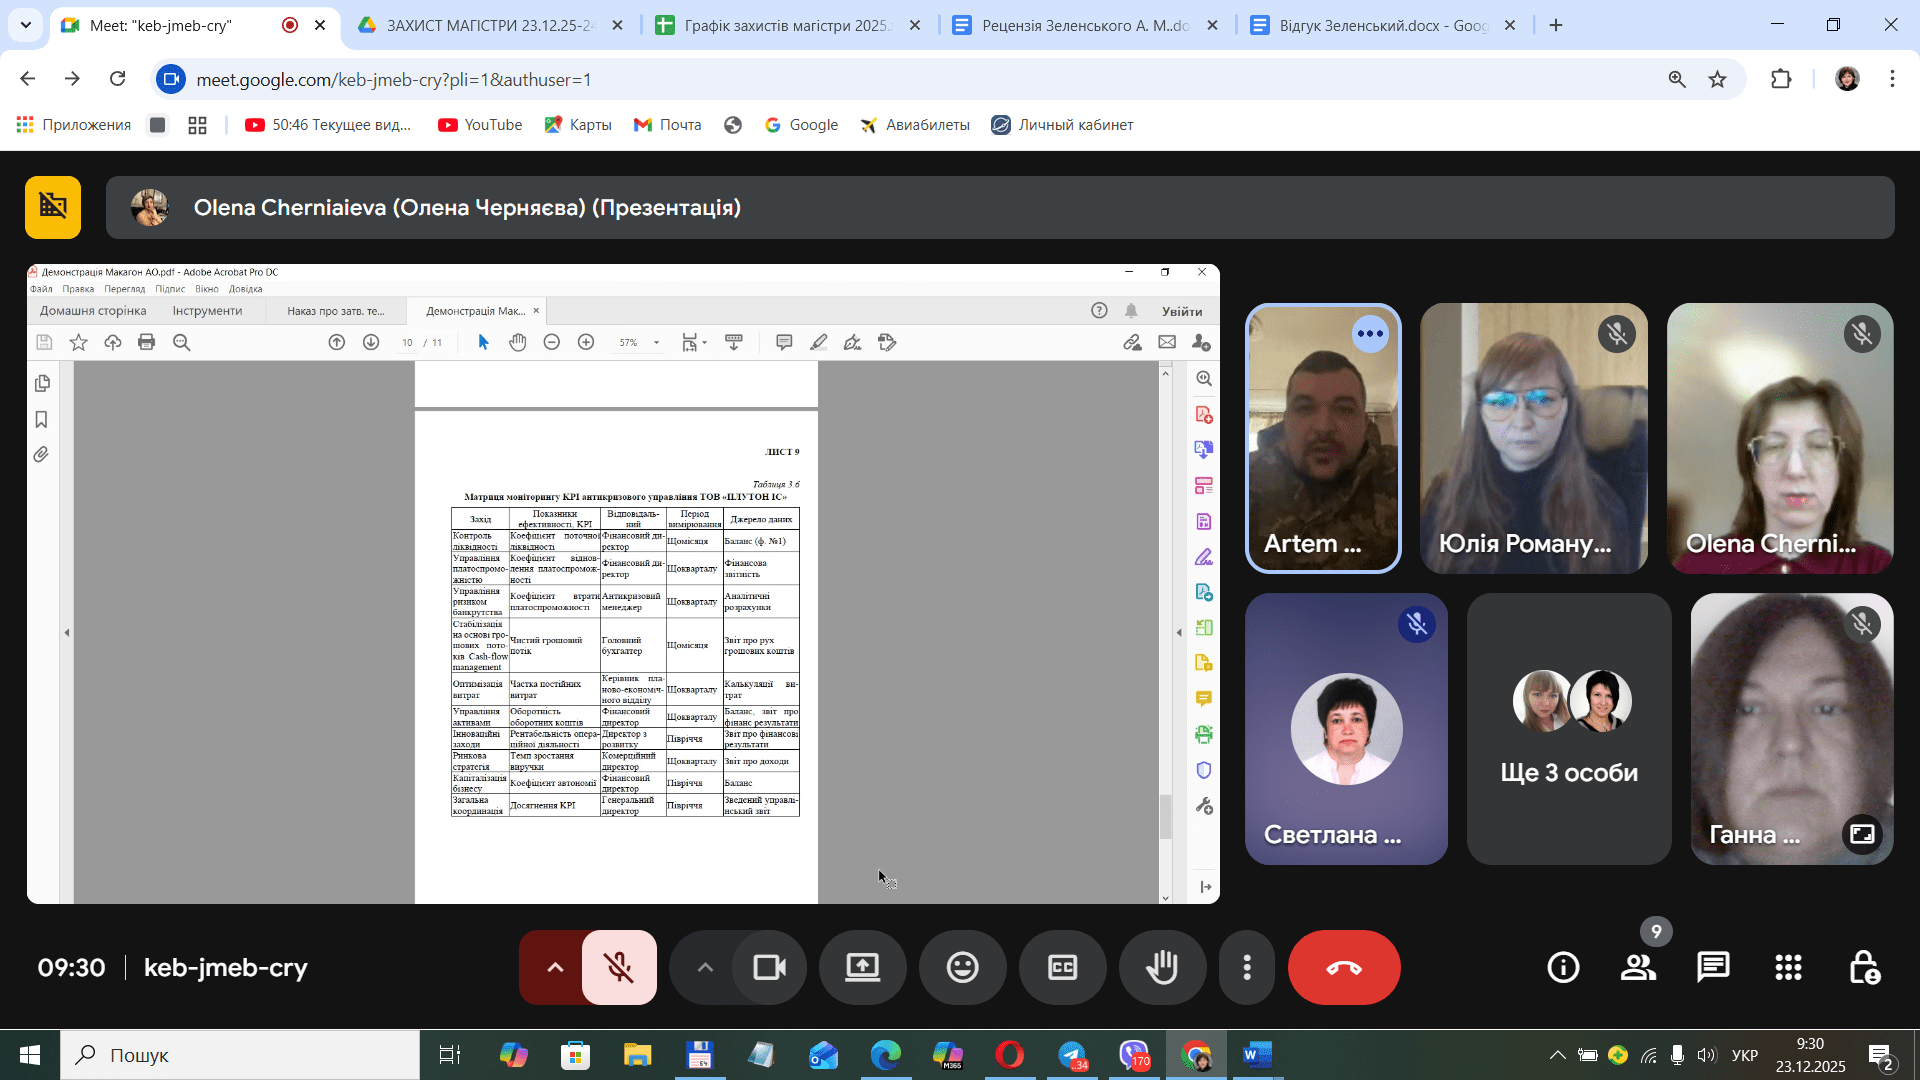
Task: Turn the camera on
Action: coord(769,967)
